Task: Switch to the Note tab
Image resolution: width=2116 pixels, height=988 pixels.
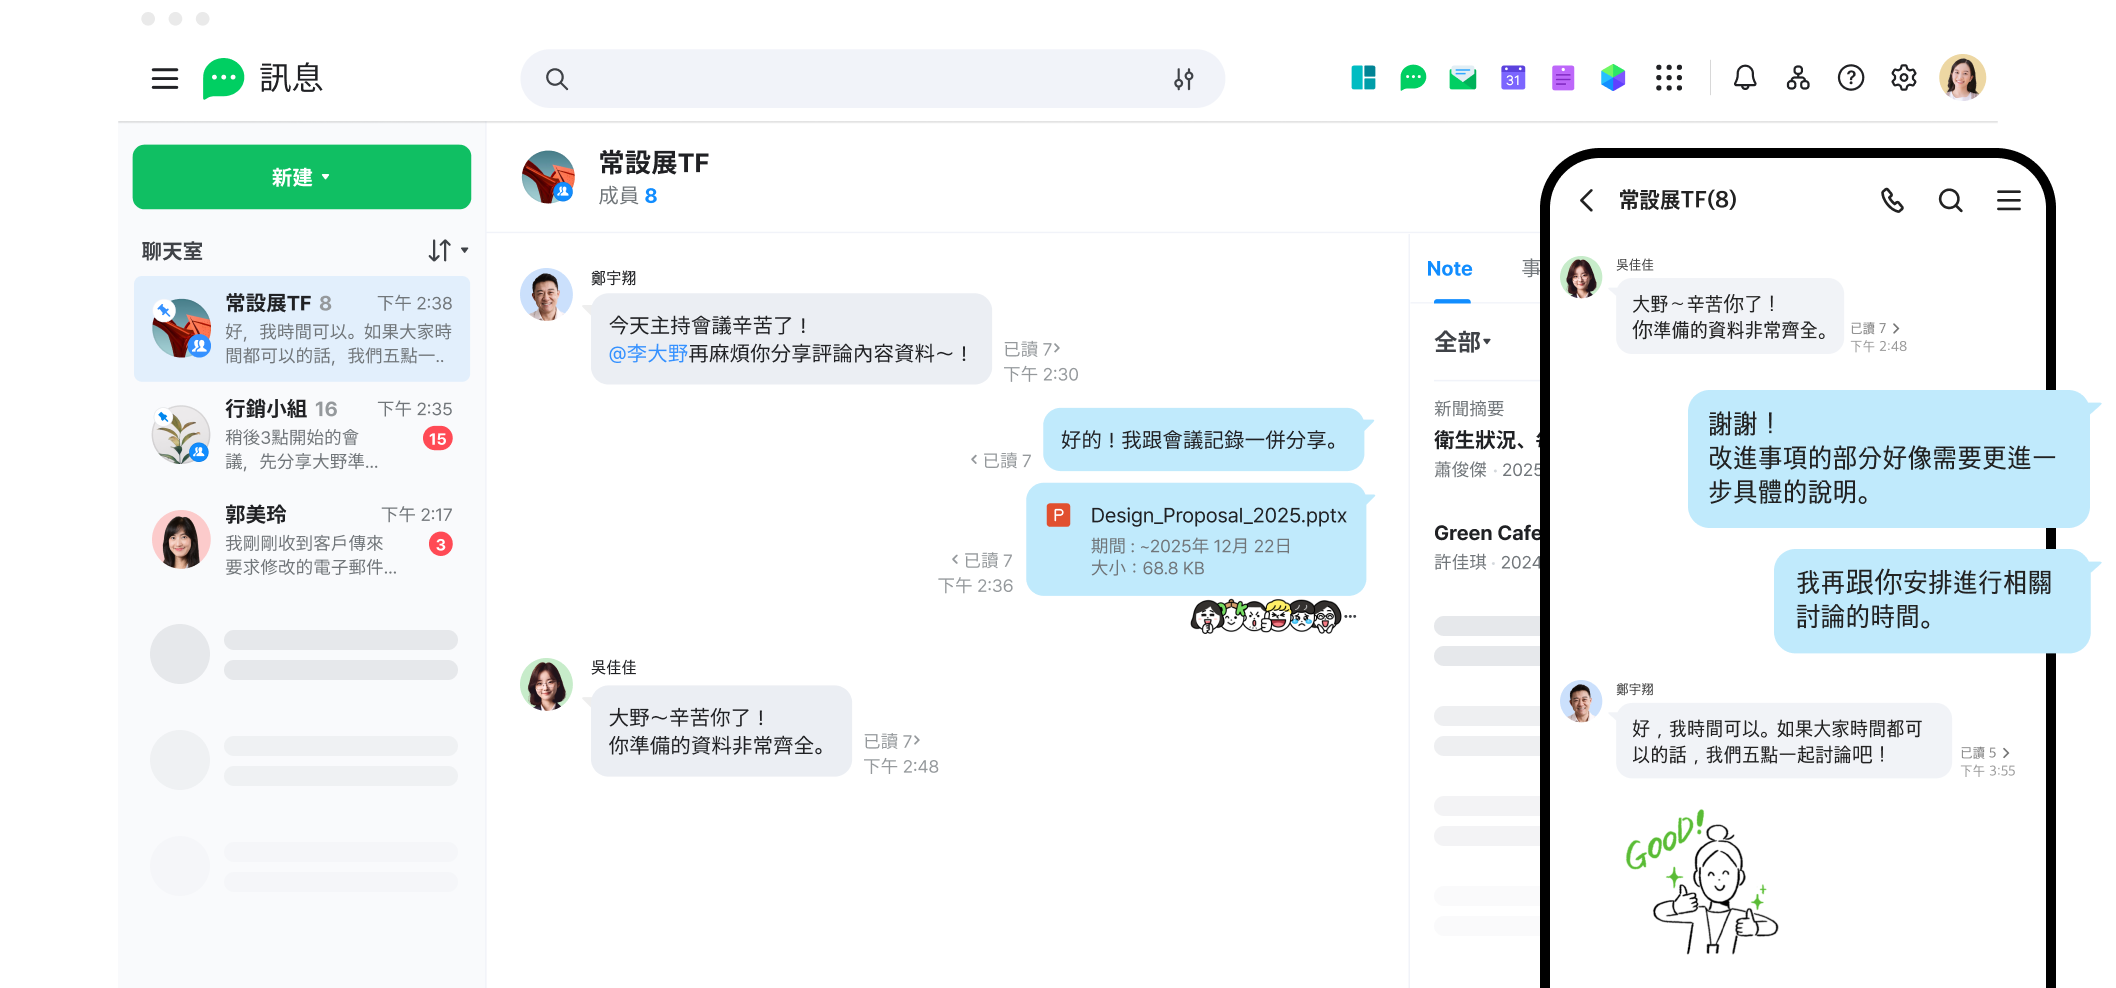Action: [x=1449, y=269]
